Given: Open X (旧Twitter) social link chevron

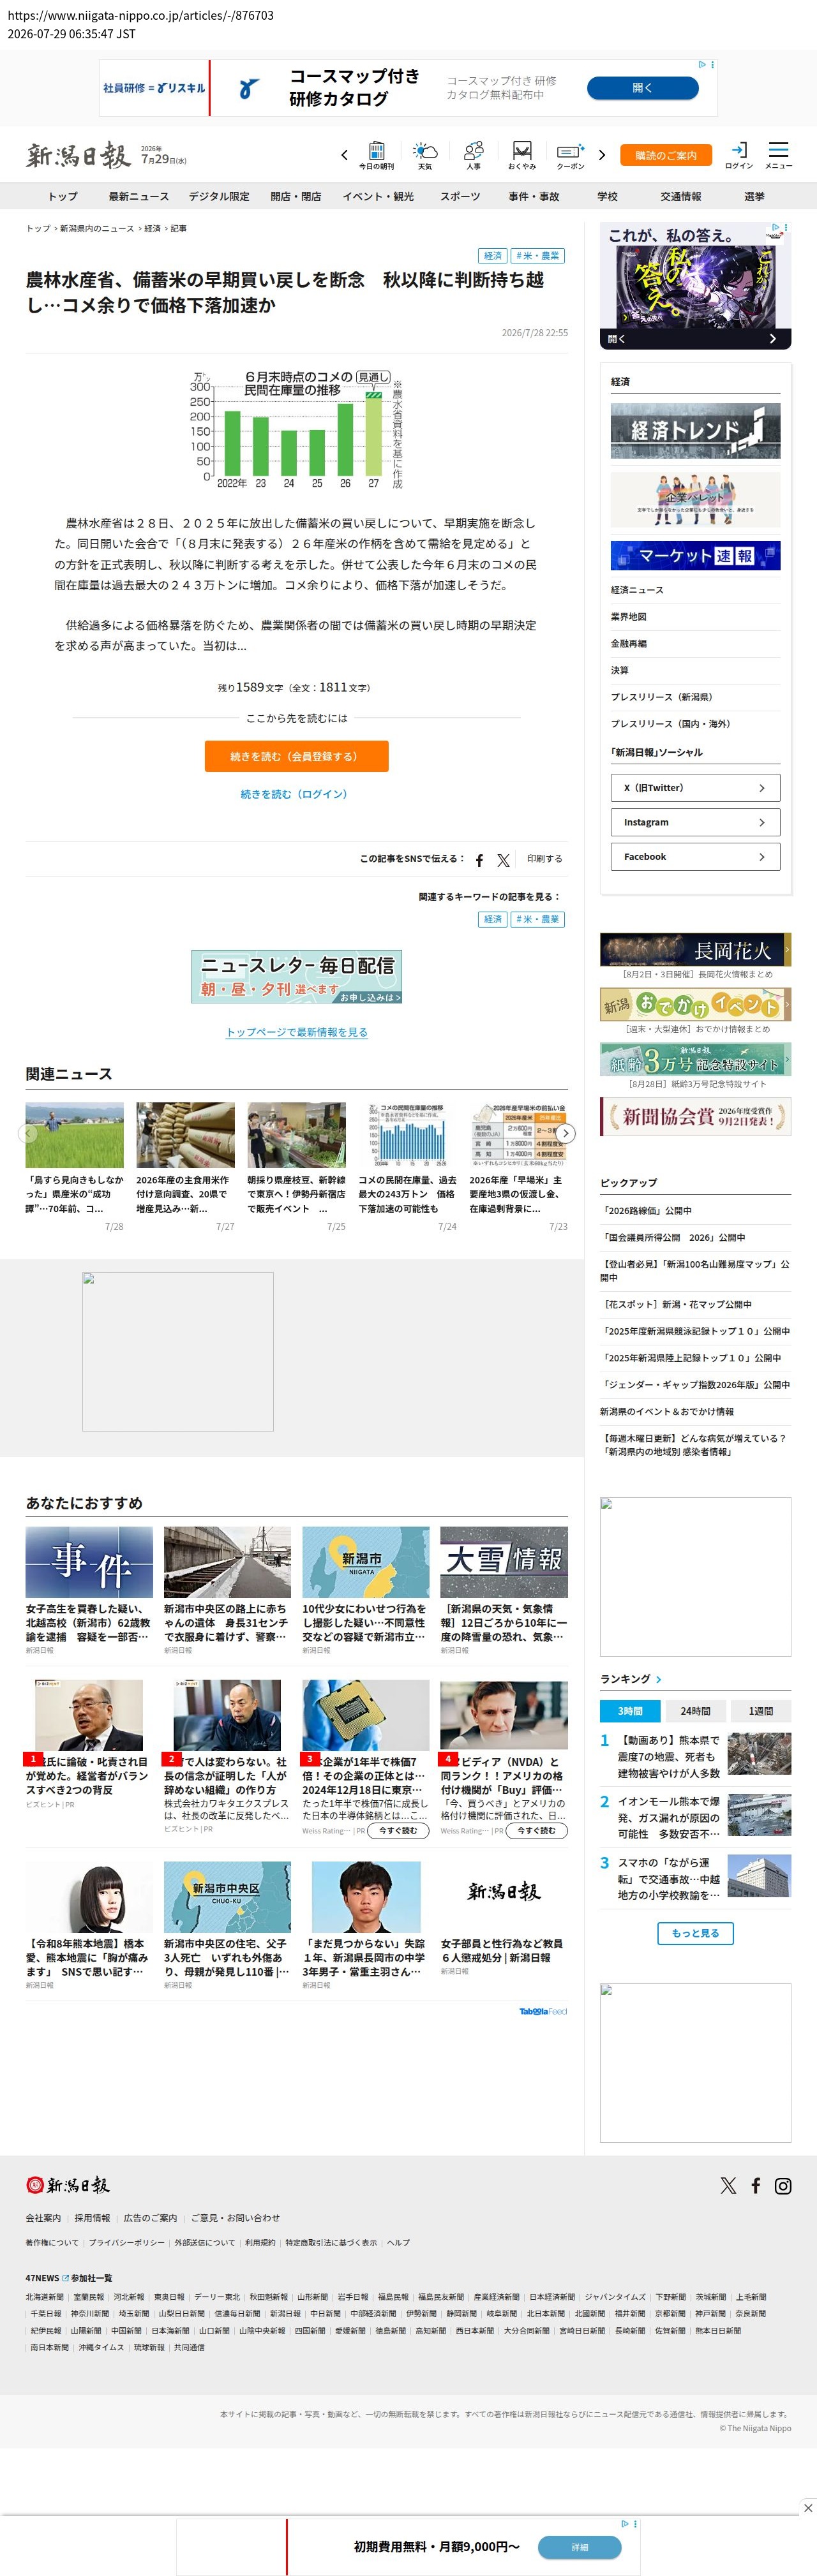Looking at the screenshot, I should click(762, 788).
